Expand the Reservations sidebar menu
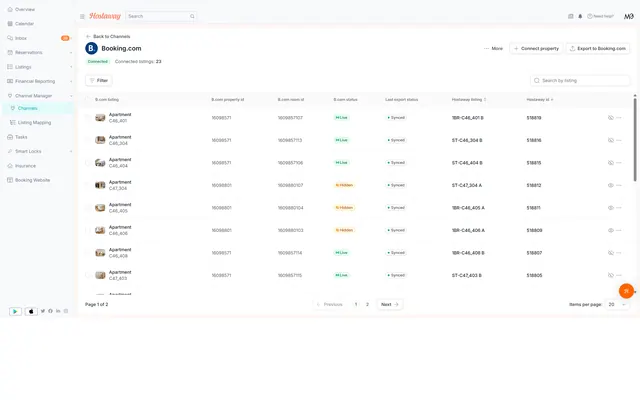Viewport: 640px width, 400px height. [71, 53]
